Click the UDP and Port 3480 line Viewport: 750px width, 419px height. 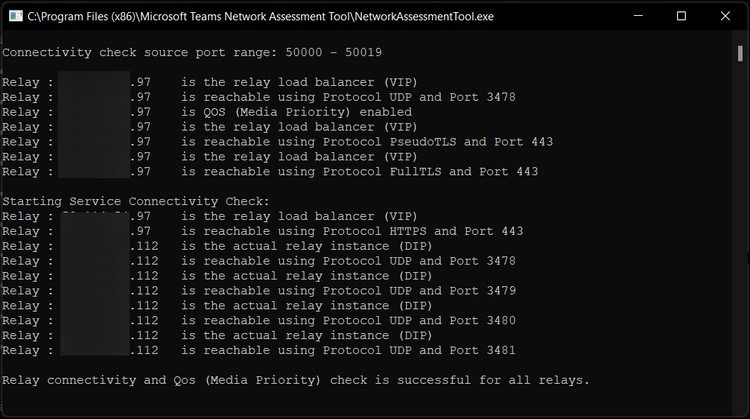(x=348, y=321)
